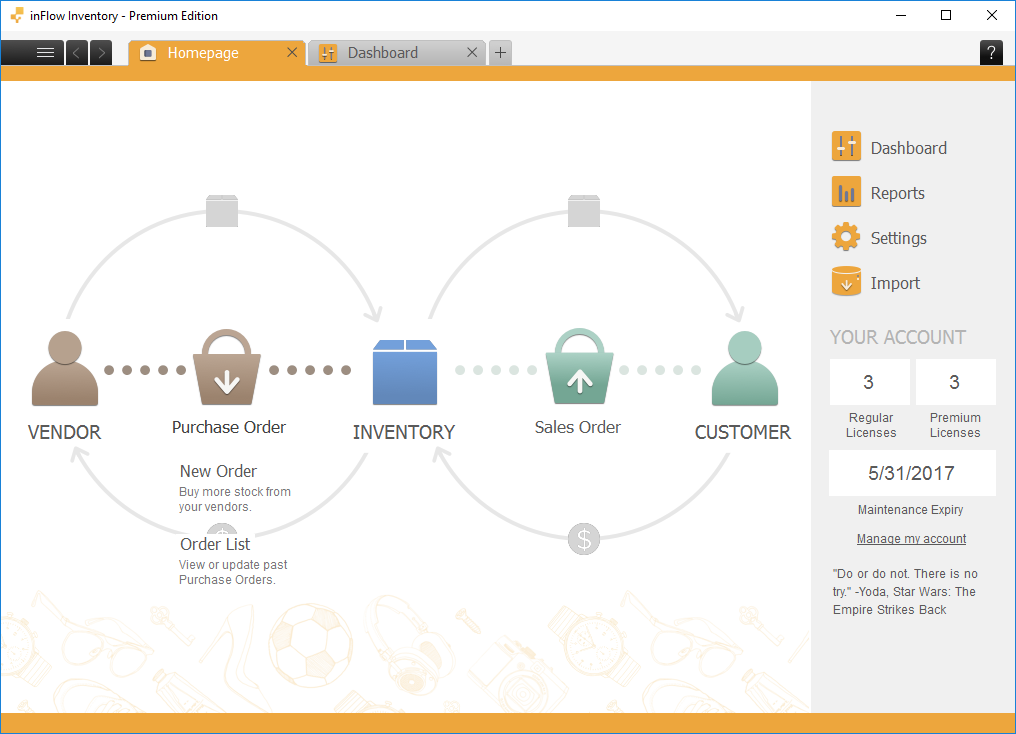The image size is (1016, 734).
Task: Open the Settings sidebar label
Action: click(x=898, y=238)
